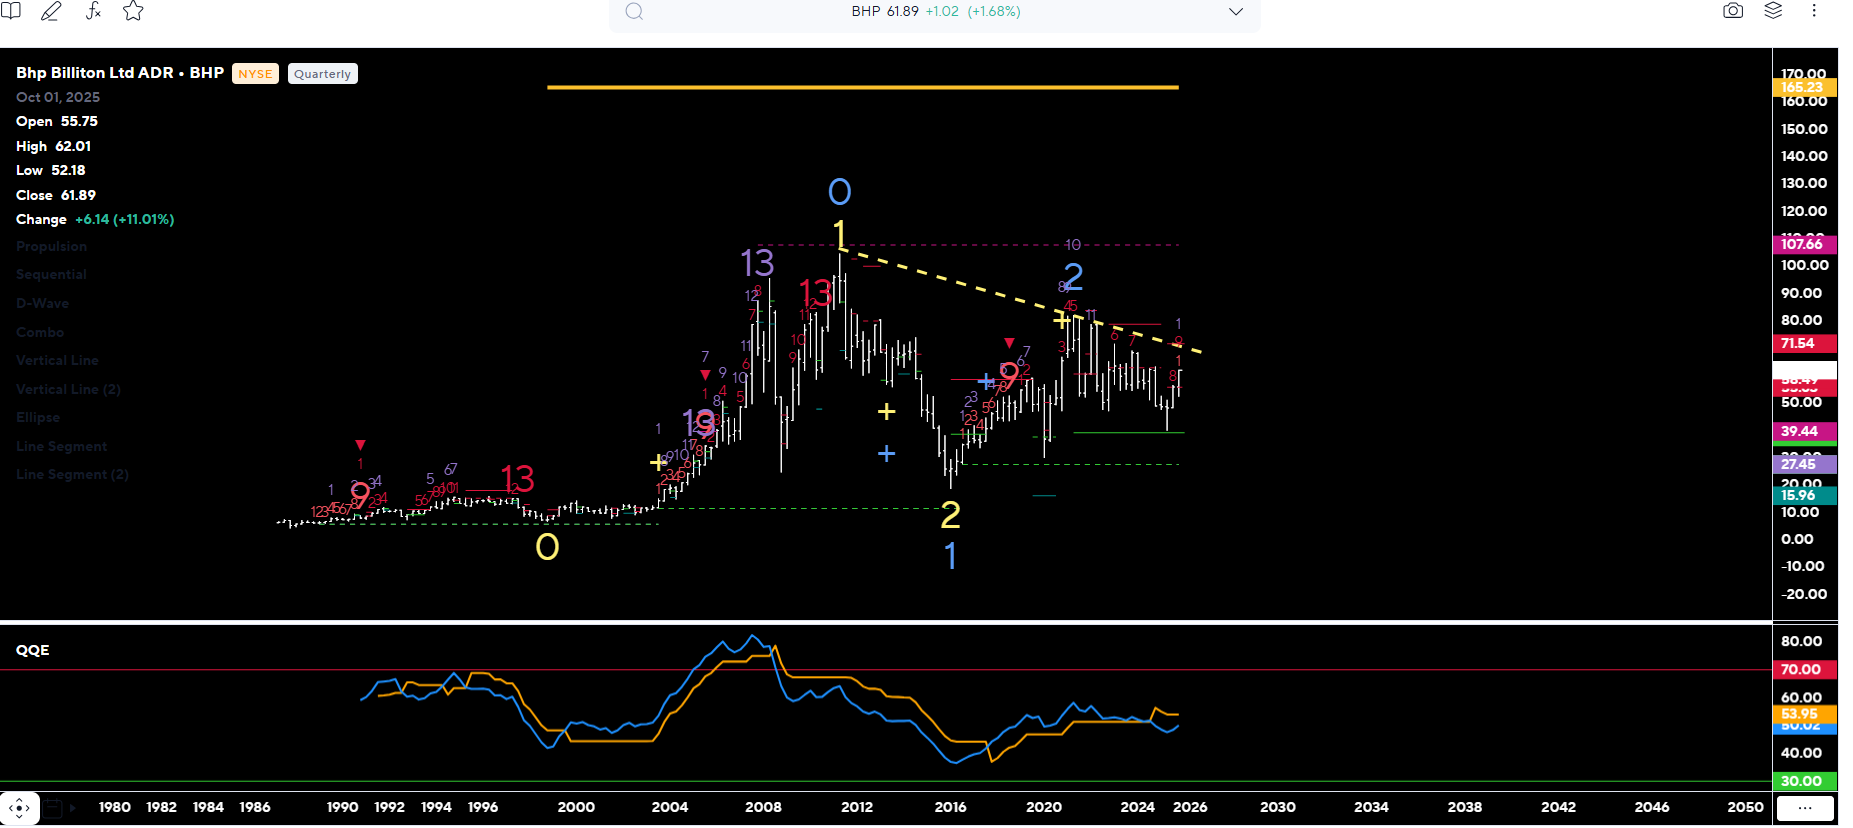Toggle the Sequential indicator in legend

51,274
